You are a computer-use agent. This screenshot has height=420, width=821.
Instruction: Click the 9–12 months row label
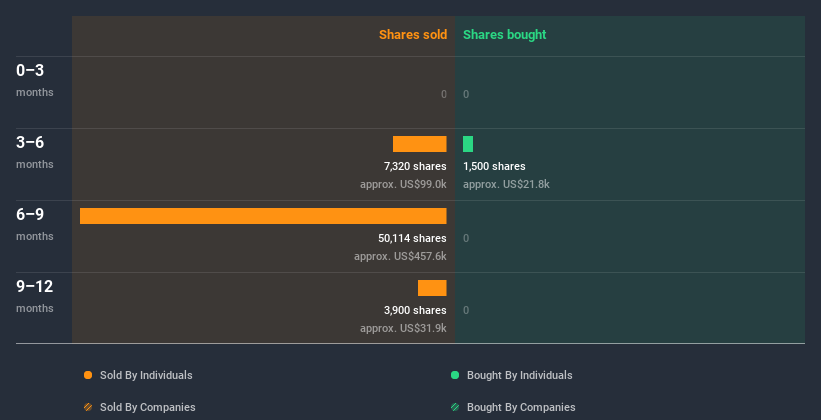pos(35,296)
